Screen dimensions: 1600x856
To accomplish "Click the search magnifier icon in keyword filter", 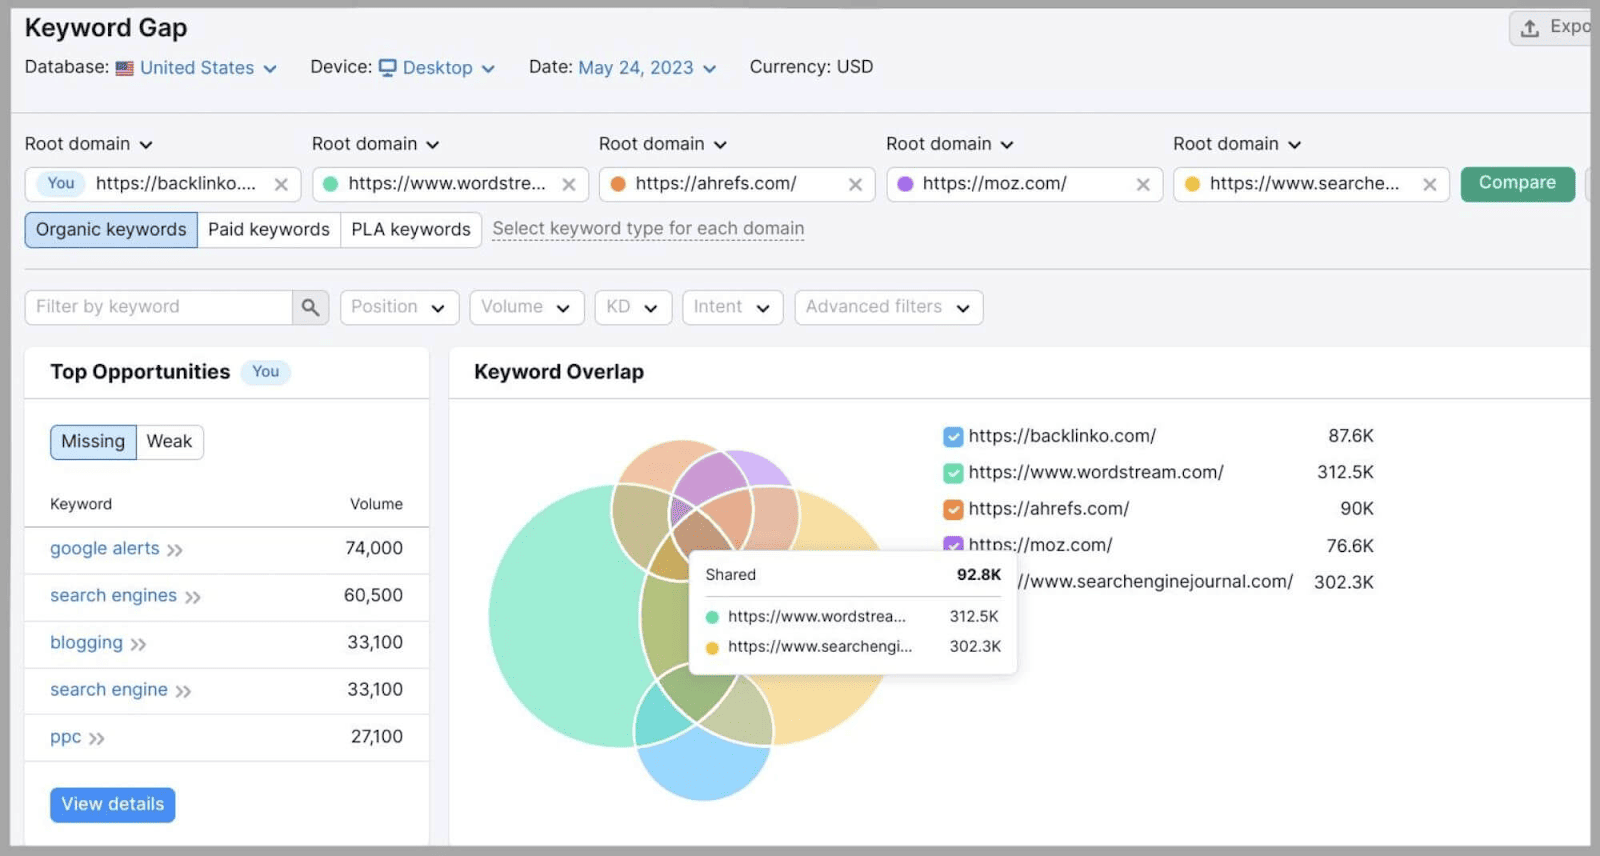I will pyautogui.click(x=310, y=307).
